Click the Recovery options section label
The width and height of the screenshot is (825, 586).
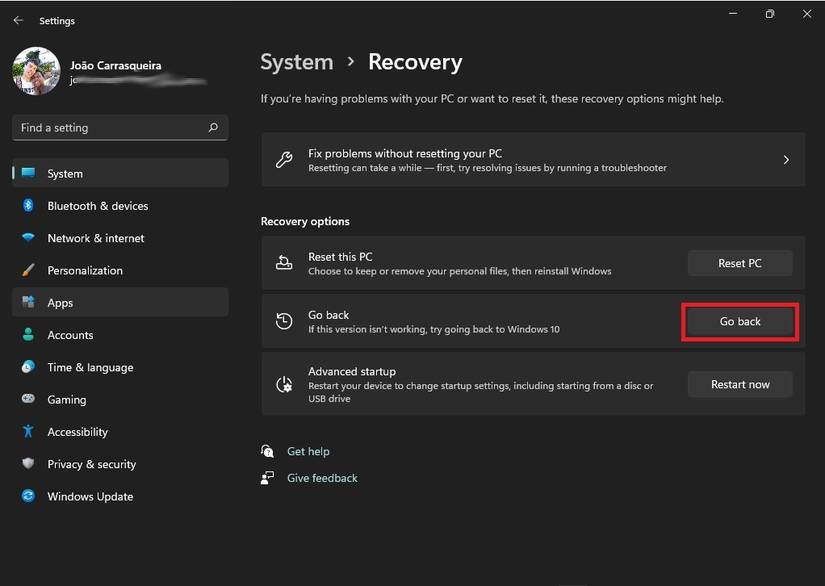pyautogui.click(x=305, y=221)
